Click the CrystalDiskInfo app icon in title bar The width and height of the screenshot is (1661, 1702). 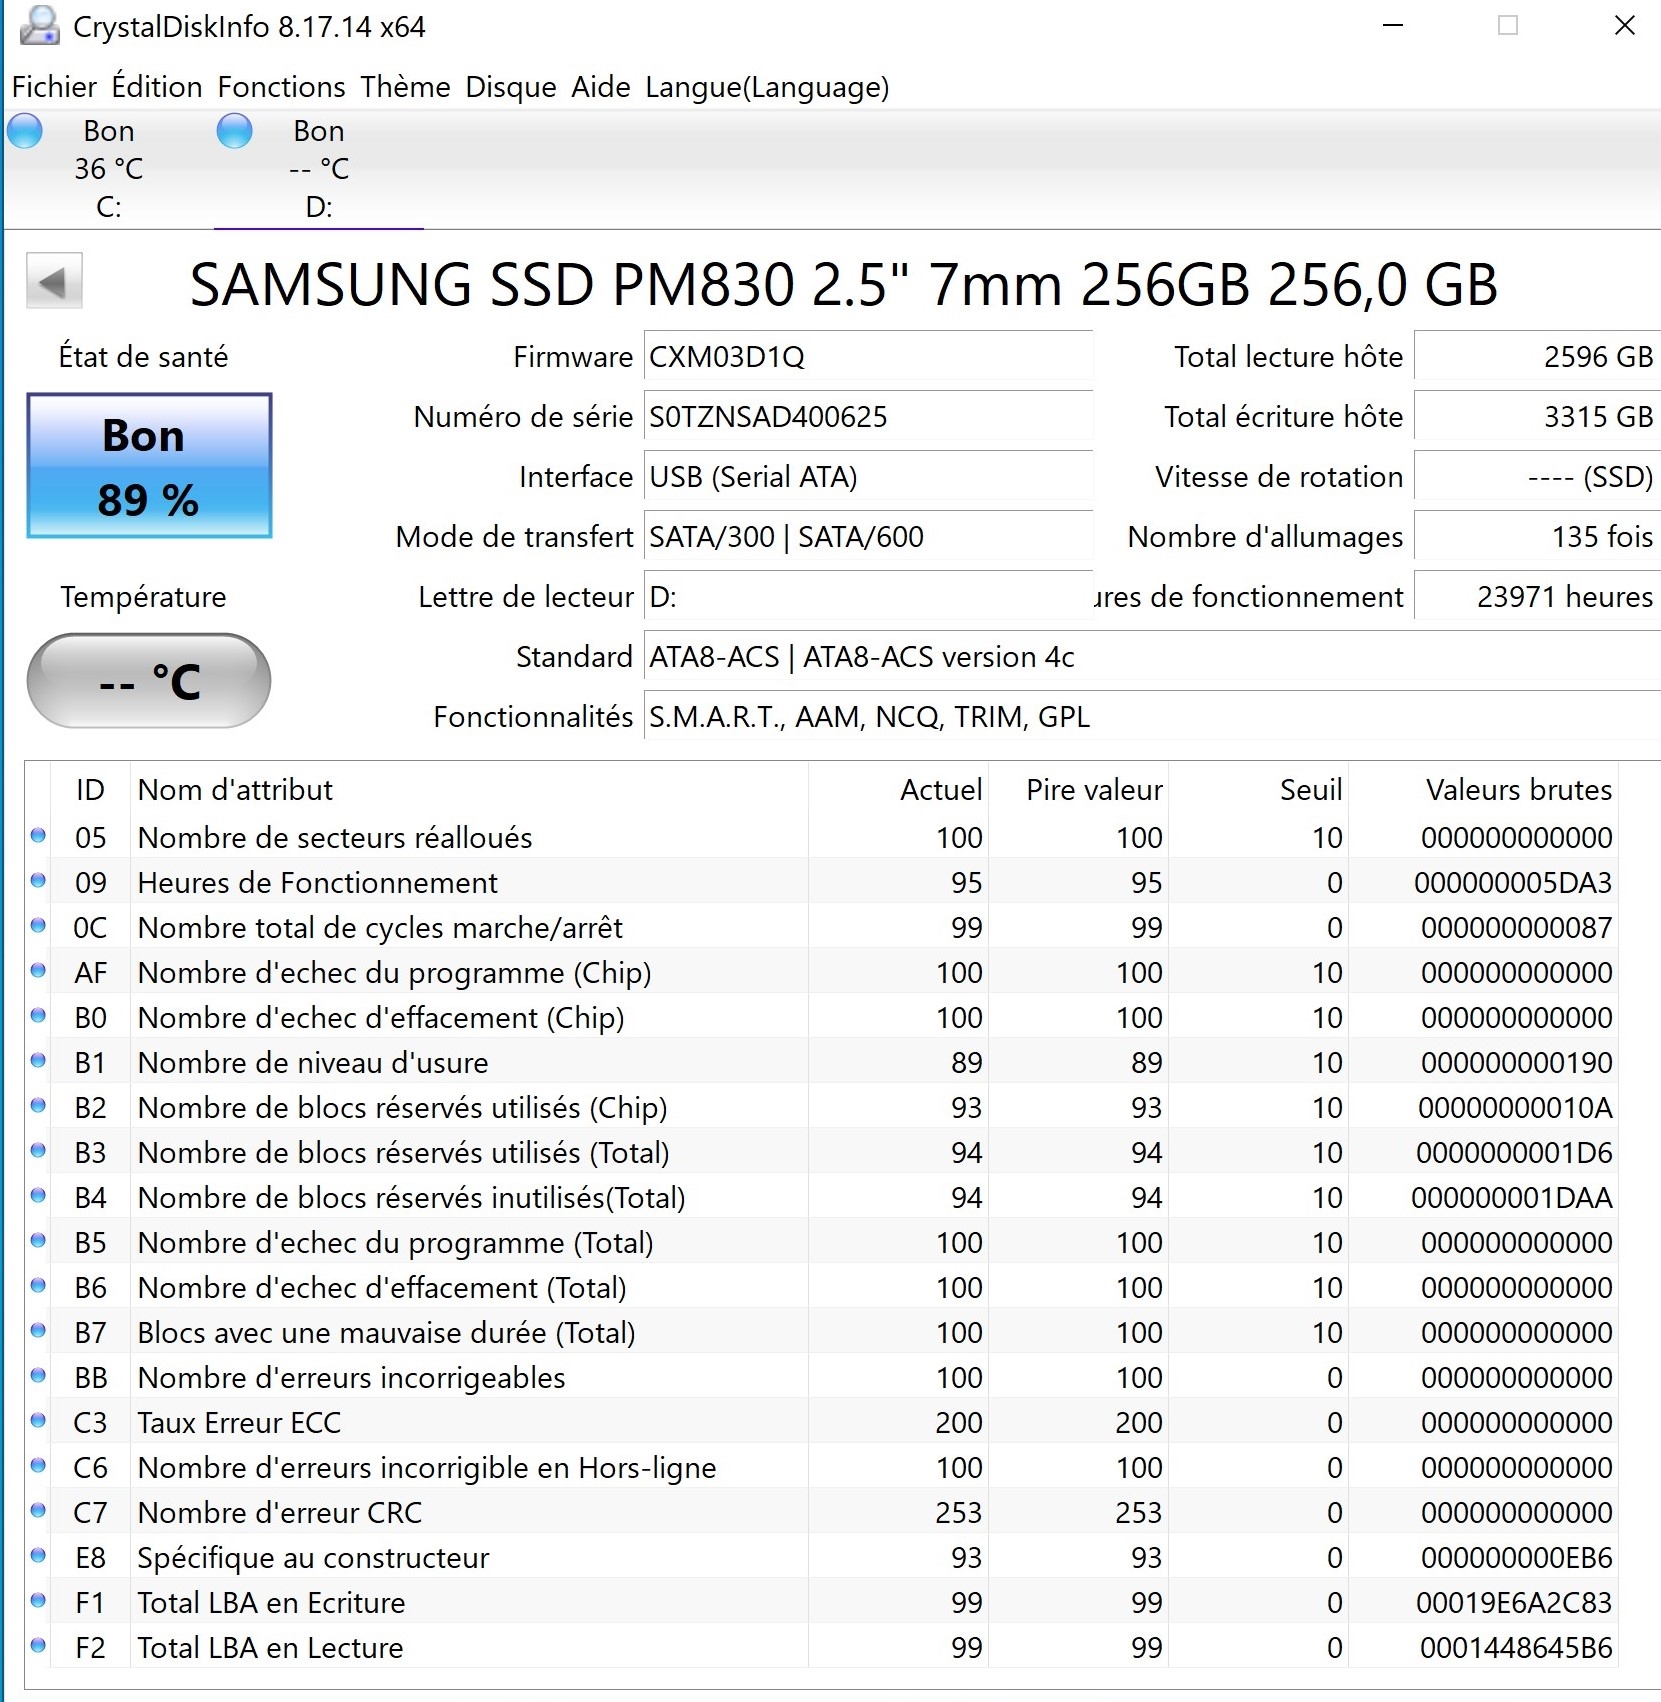(x=38, y=26)
